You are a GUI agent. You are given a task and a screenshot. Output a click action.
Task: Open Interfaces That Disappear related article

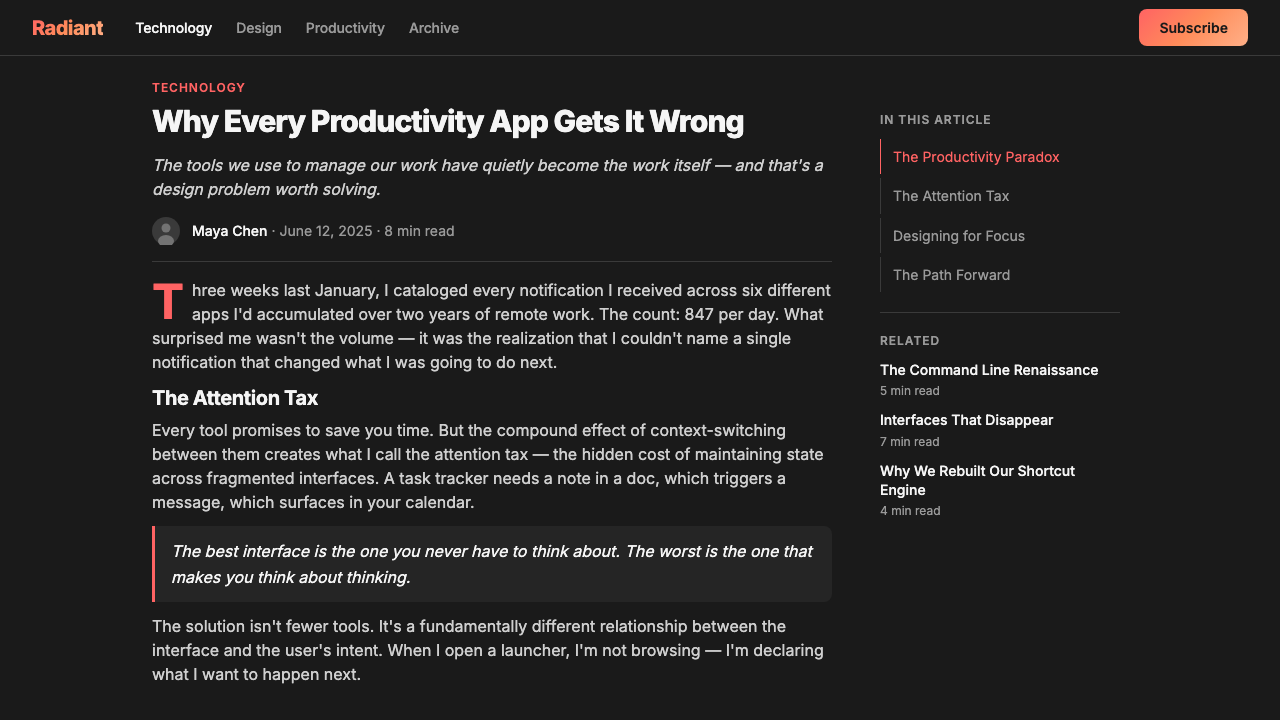point(966,420)
